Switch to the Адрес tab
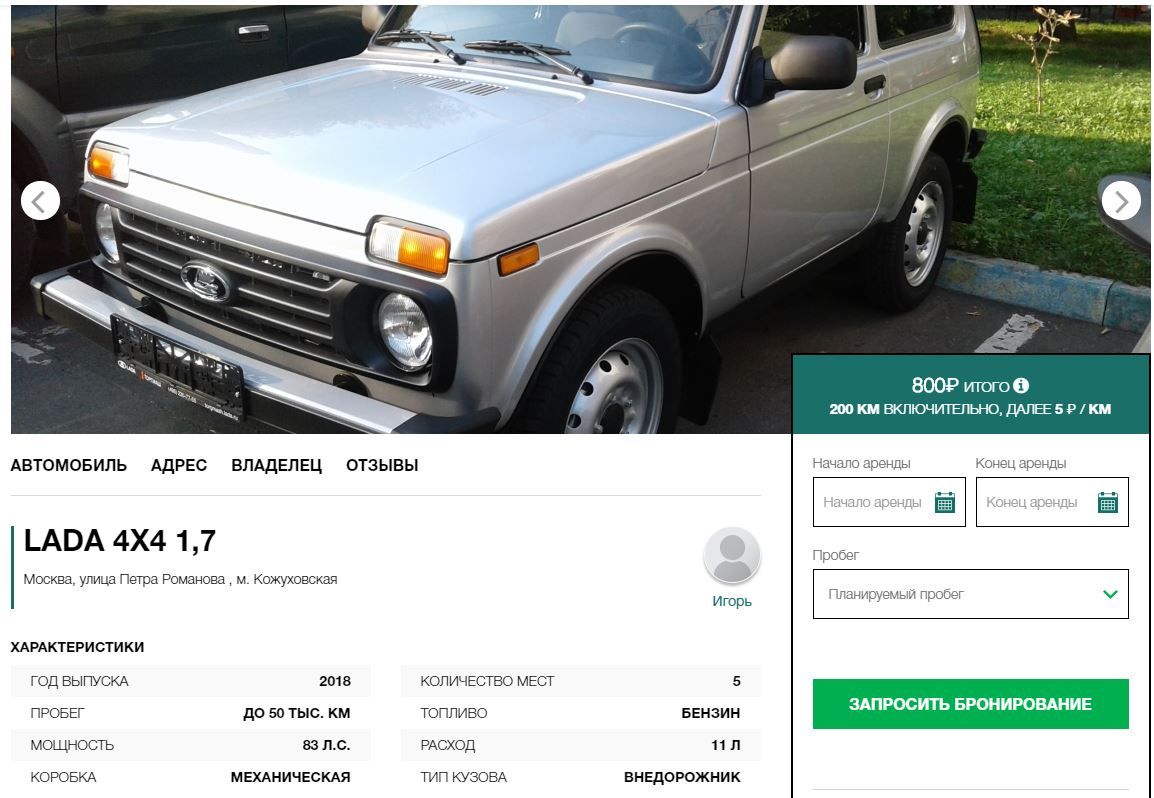The height and width of the screenshot is (798, 1154). point(179,465)
